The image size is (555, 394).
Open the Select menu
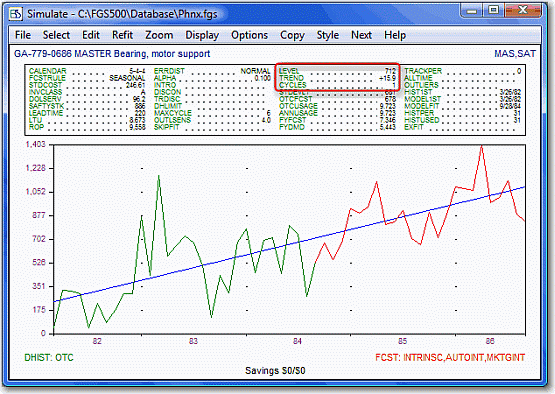pos(56,35)
